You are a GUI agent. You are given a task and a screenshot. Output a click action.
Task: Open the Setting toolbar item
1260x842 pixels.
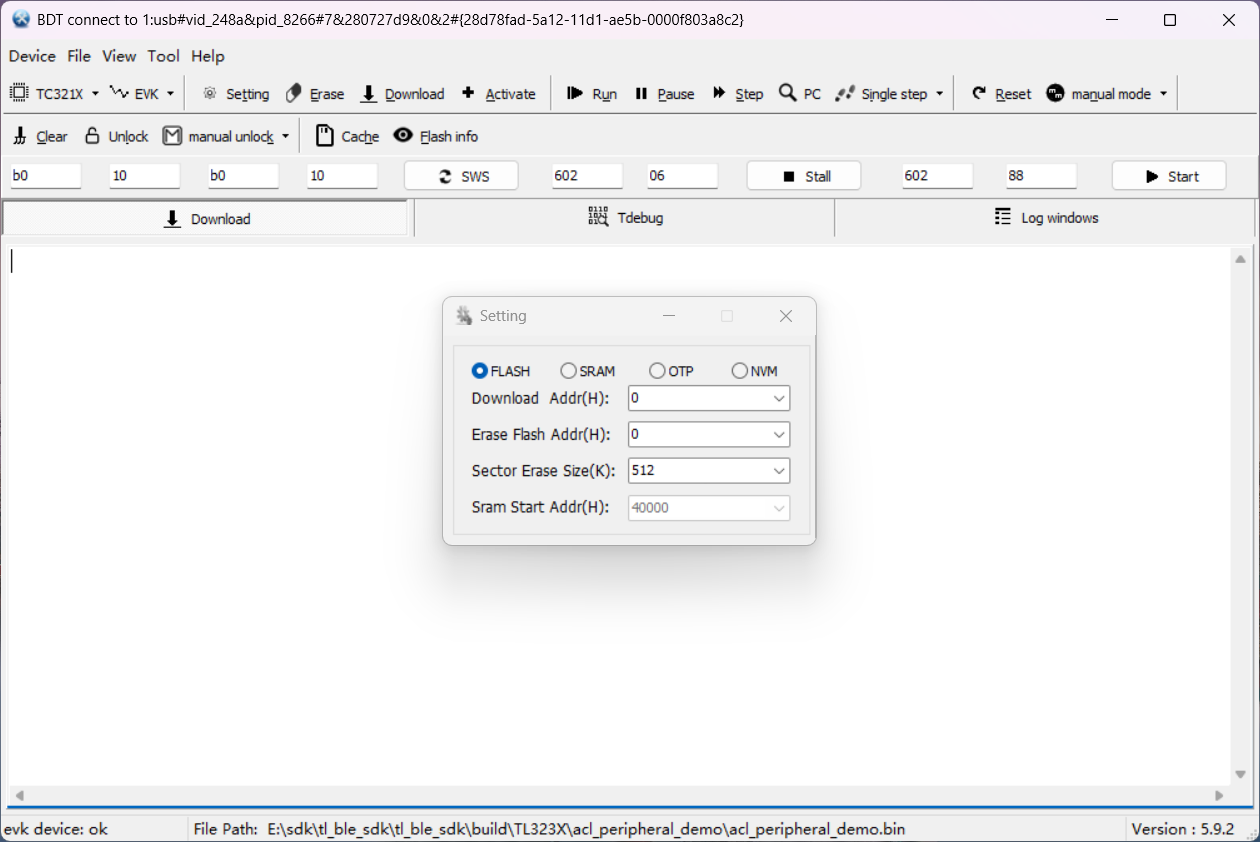pyautogui.click(x=236, y=94)
